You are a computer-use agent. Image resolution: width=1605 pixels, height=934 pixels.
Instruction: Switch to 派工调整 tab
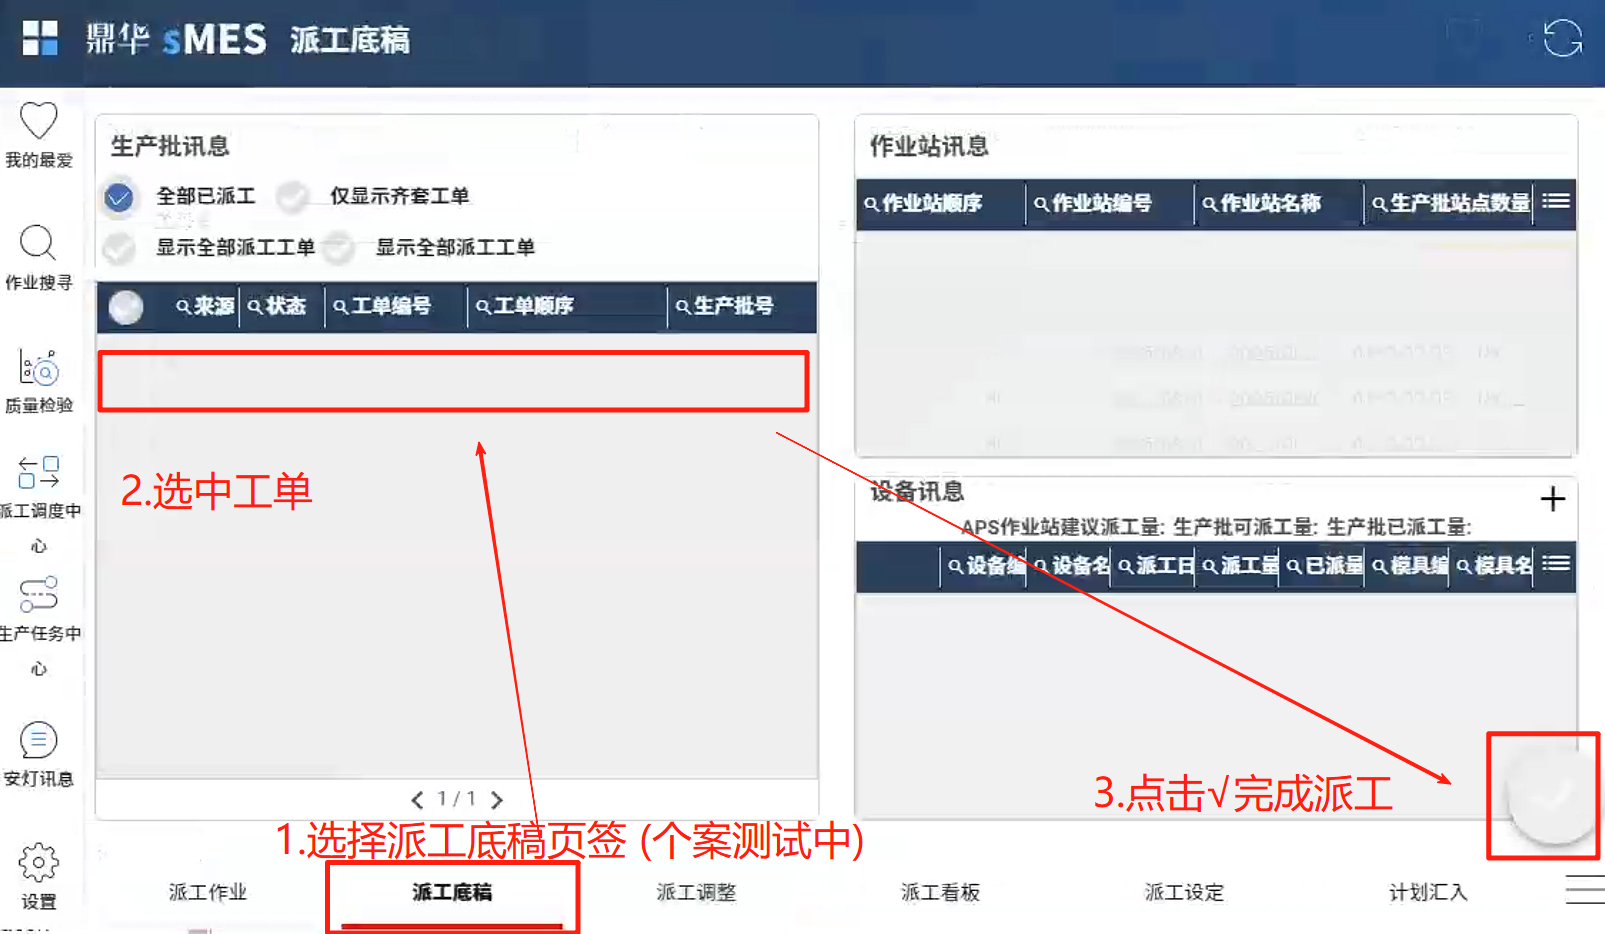click(x=696, y=892)
